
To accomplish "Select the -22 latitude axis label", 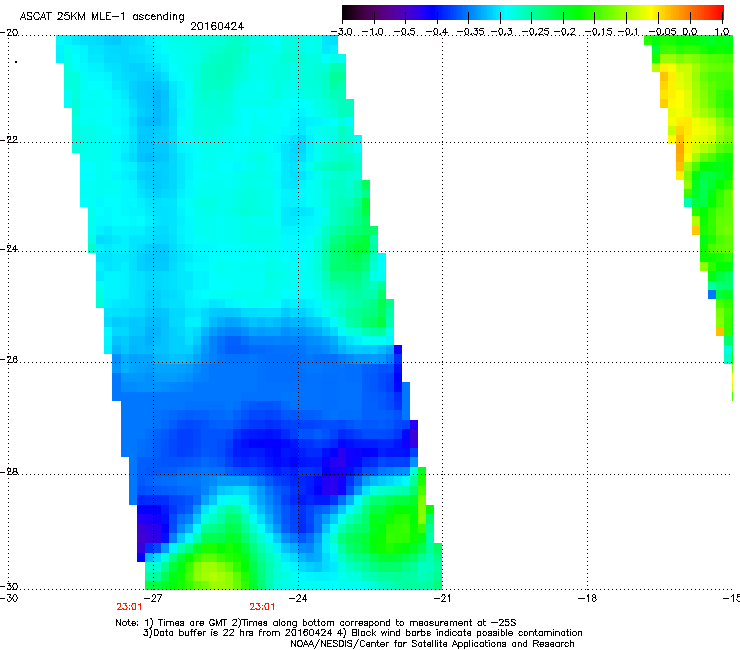I will pyautogui.click(x=9, y=140).
